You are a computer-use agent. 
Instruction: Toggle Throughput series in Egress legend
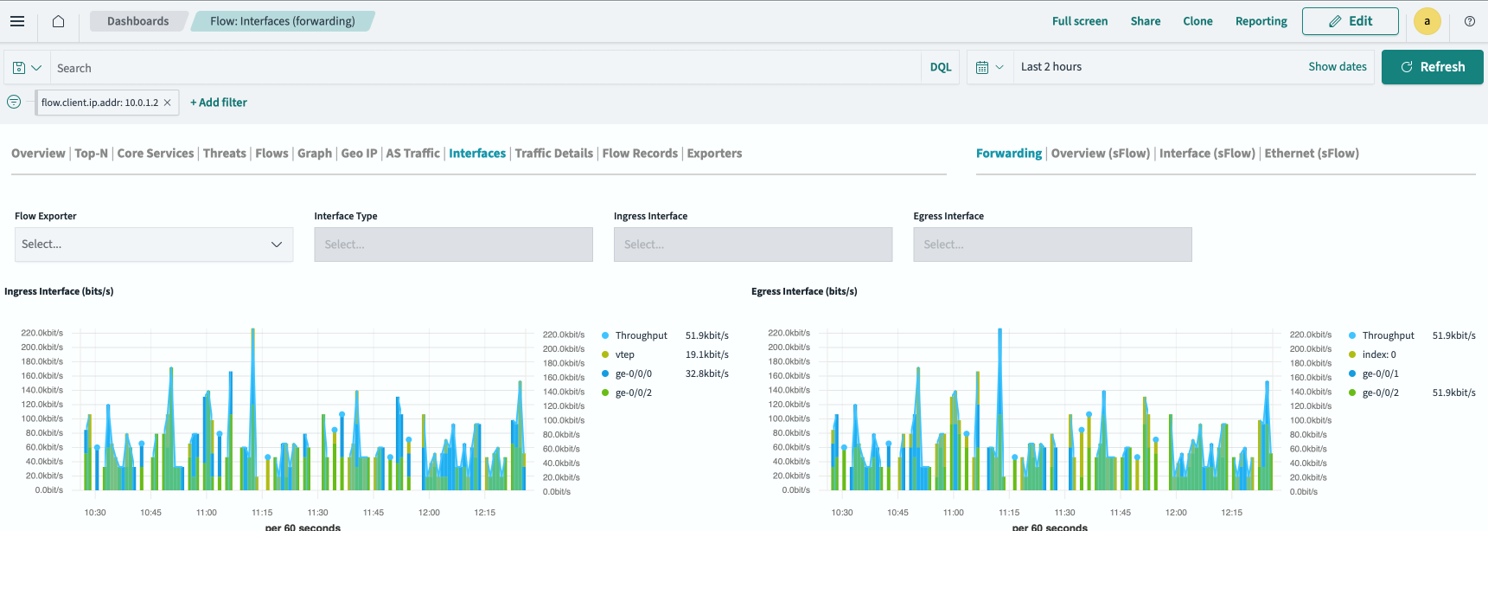pos(1388,336)
